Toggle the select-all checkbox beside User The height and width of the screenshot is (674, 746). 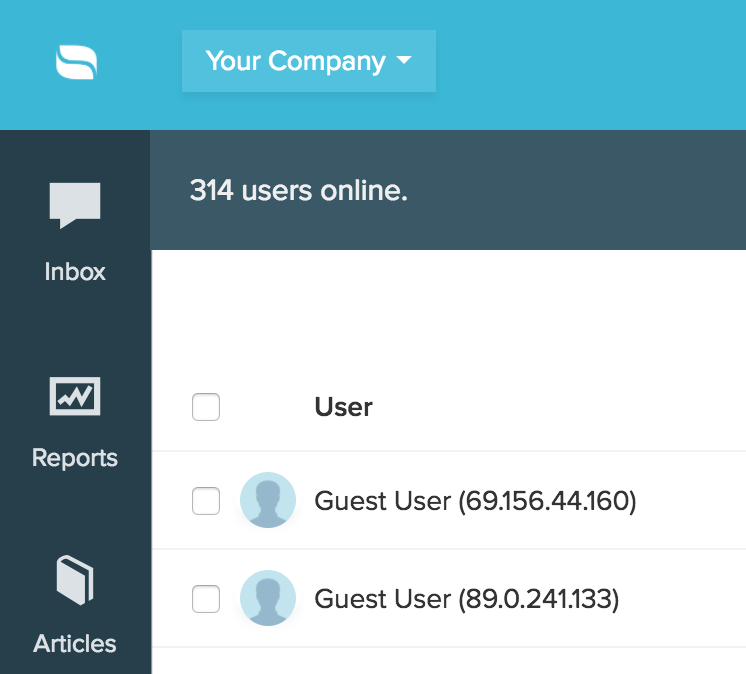coord(205,407)
